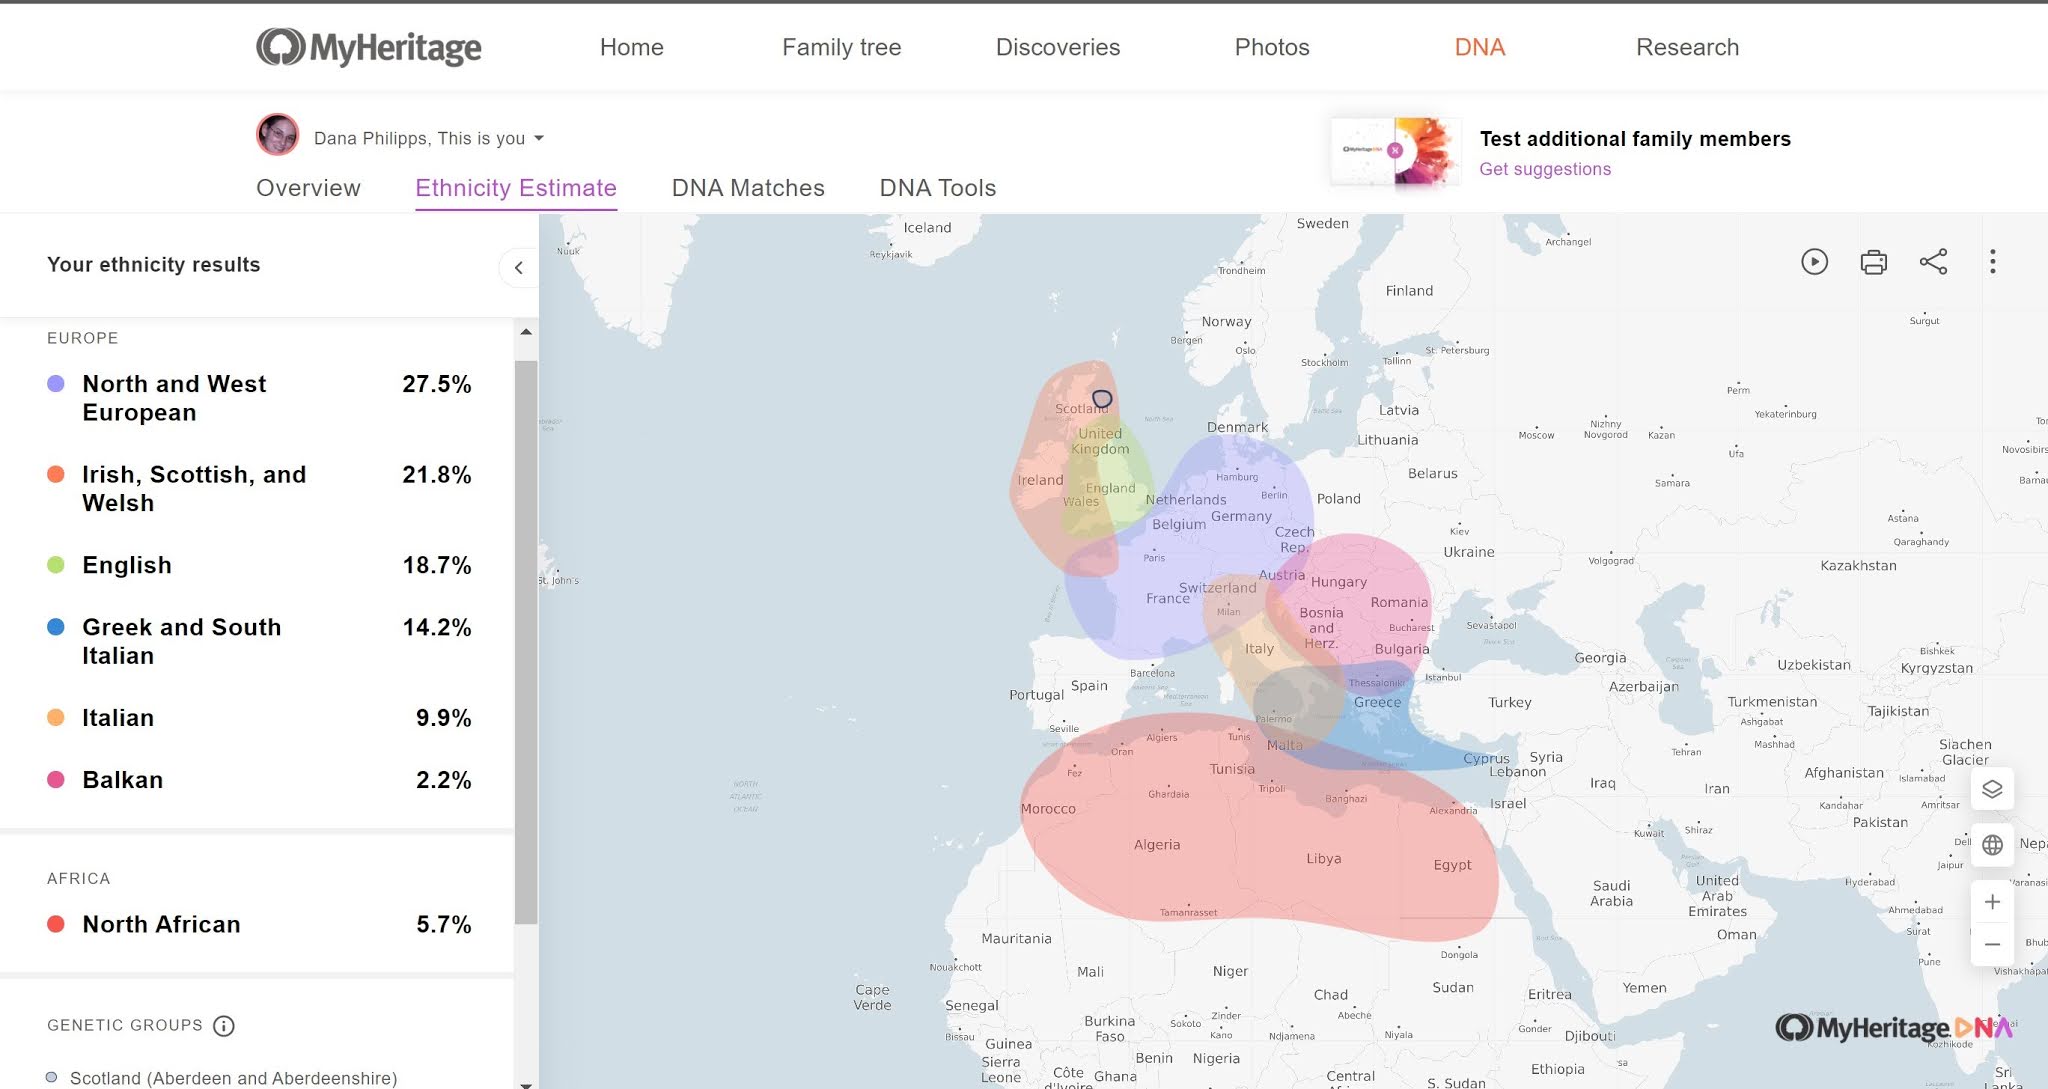
Task: Open the Family tree menu
Action: [841, 47]
